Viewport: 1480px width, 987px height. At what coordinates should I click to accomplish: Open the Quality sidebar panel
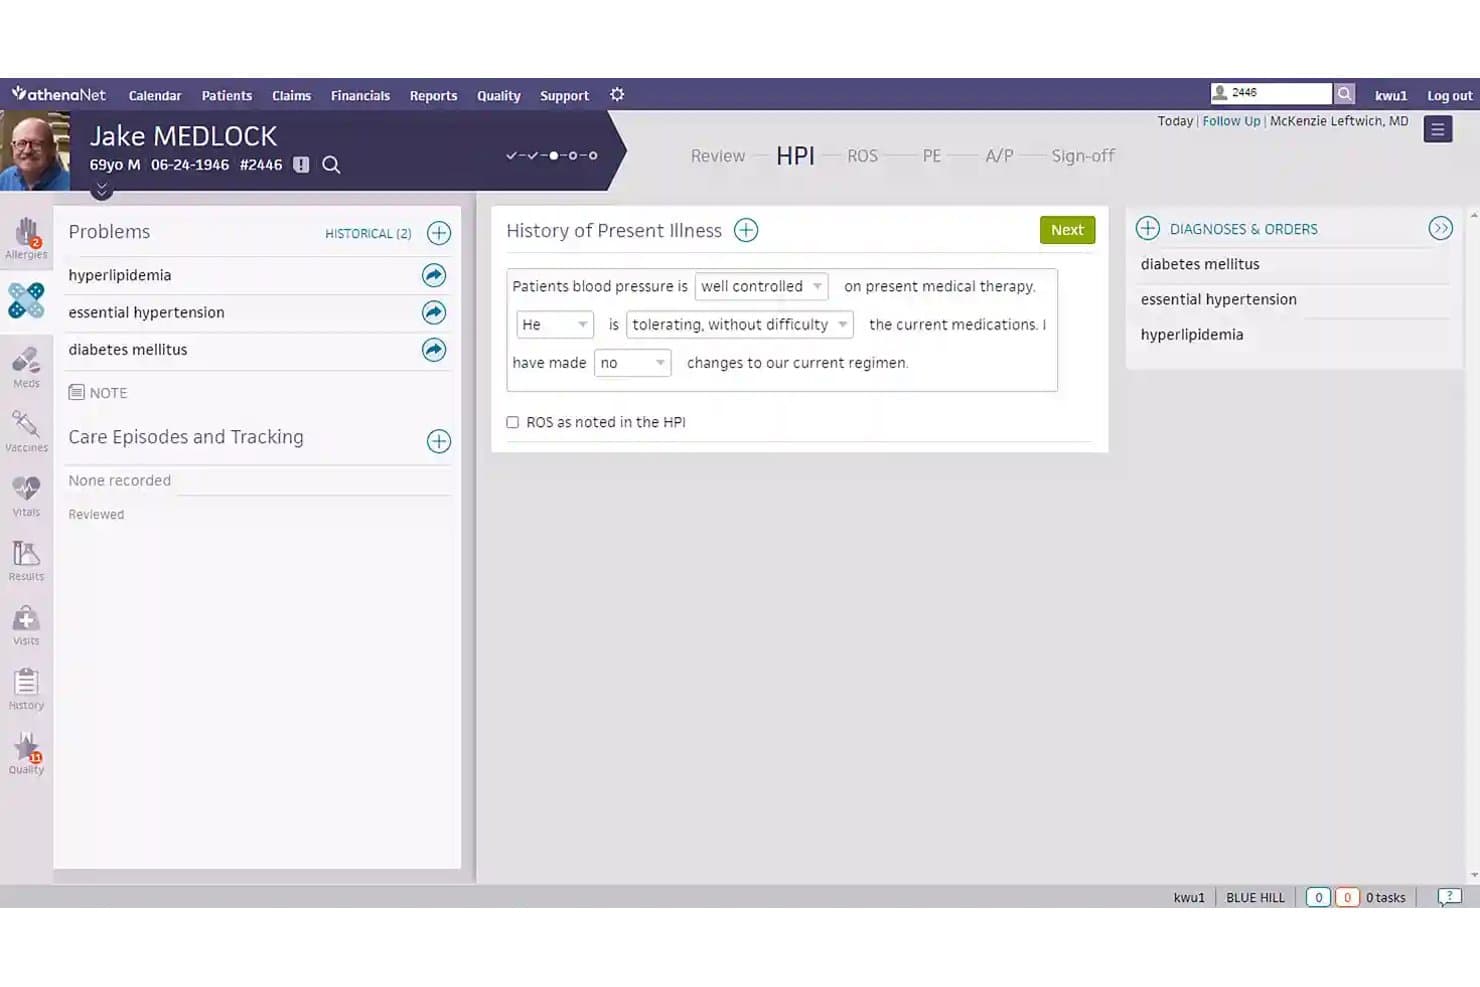click(x=26, y=753)
